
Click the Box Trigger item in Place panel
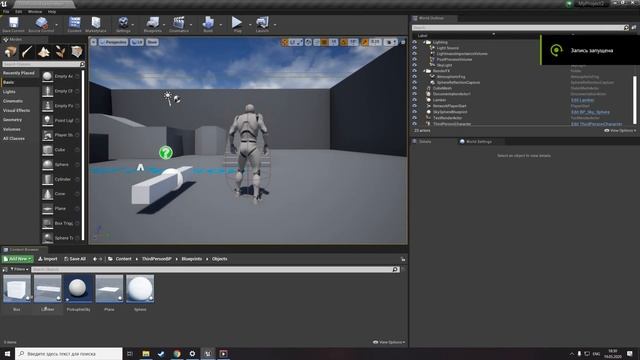(61, 223)
